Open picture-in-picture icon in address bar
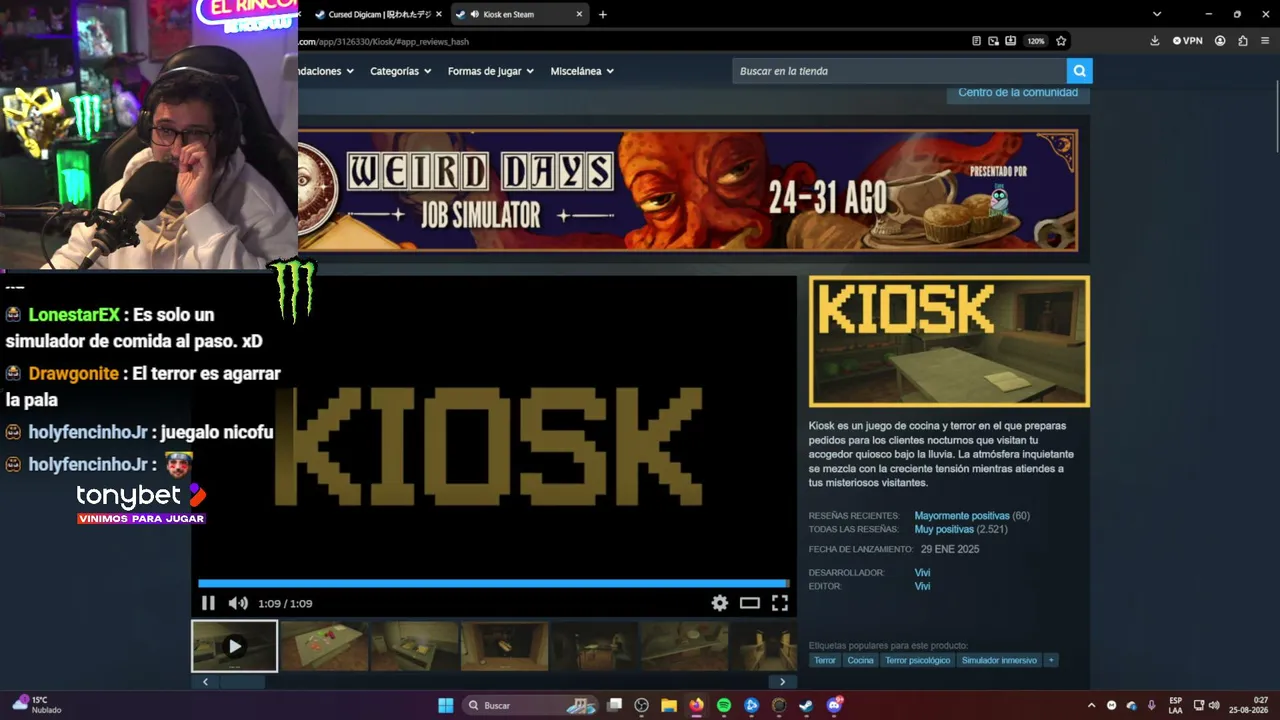Viewport: 1280px width, 720px height. 993,41
